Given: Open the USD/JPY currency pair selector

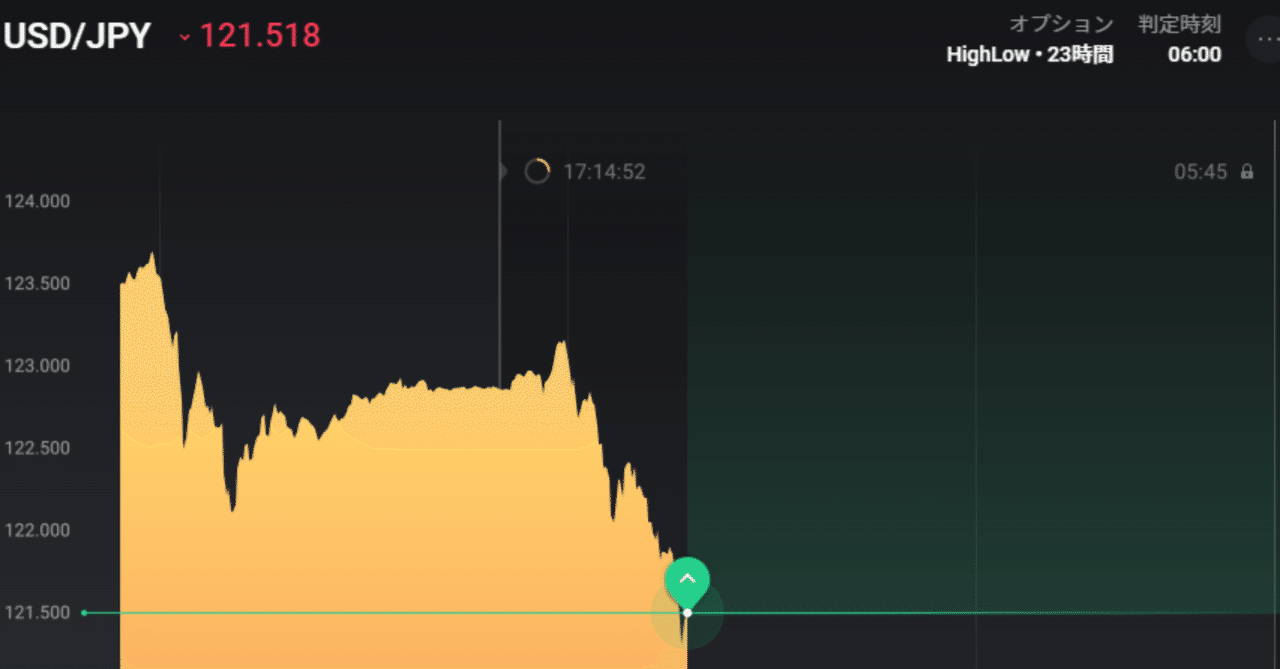Looking at the screenshot, I should tap(76, 36).
